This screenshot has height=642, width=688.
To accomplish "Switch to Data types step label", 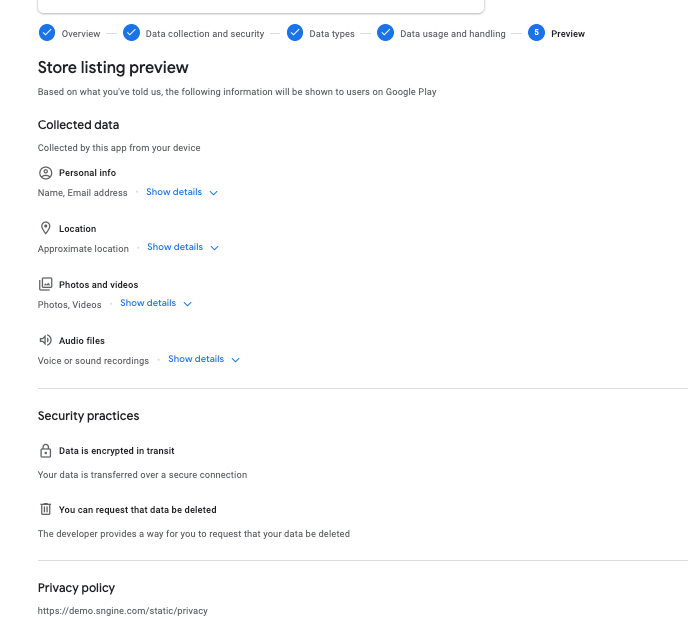I will (x=332, y=34).
